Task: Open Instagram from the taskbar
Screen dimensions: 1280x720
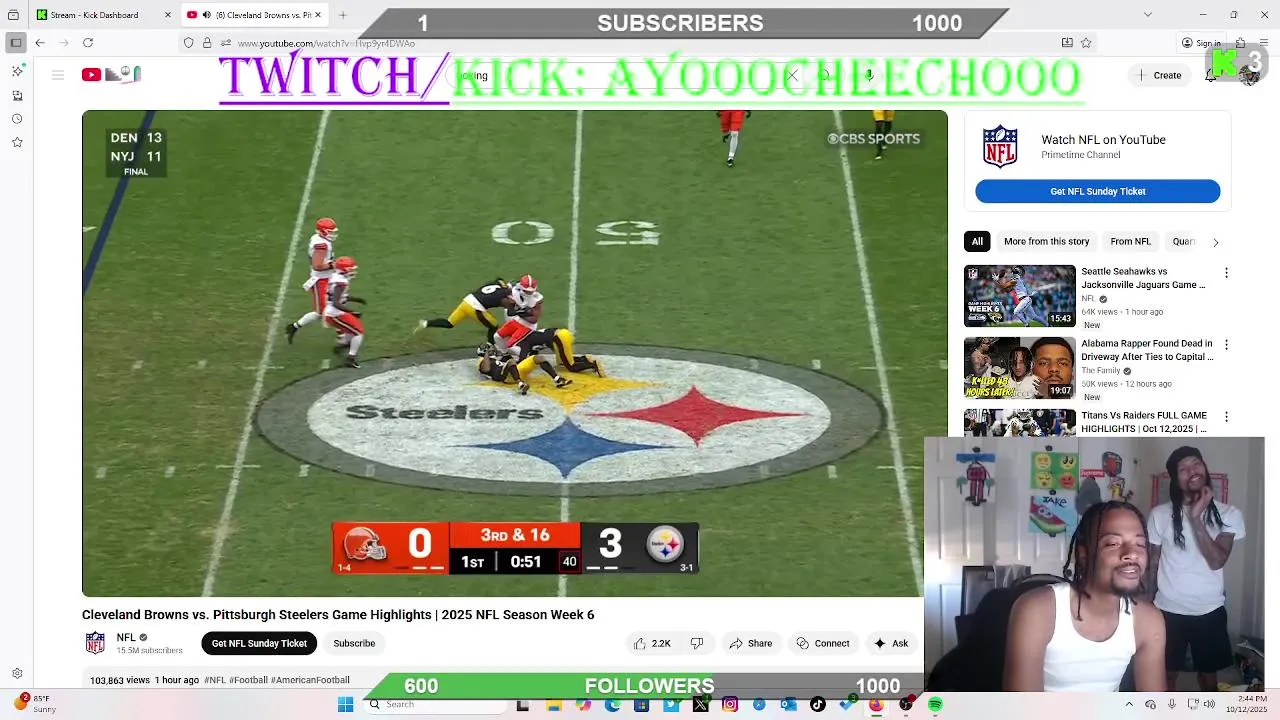Action: click(730, 705)
